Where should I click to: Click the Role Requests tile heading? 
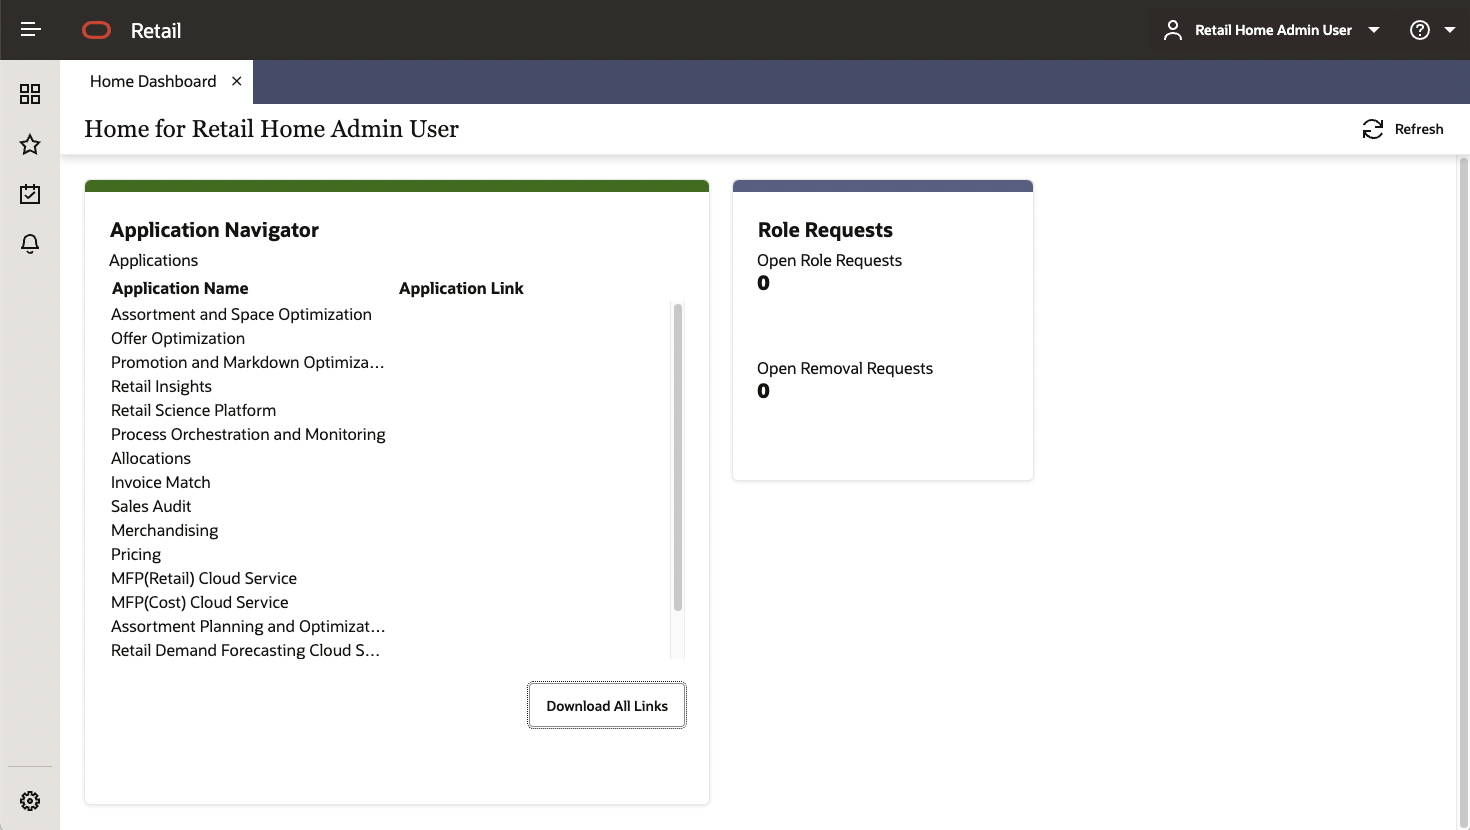[x=825, y=230]
